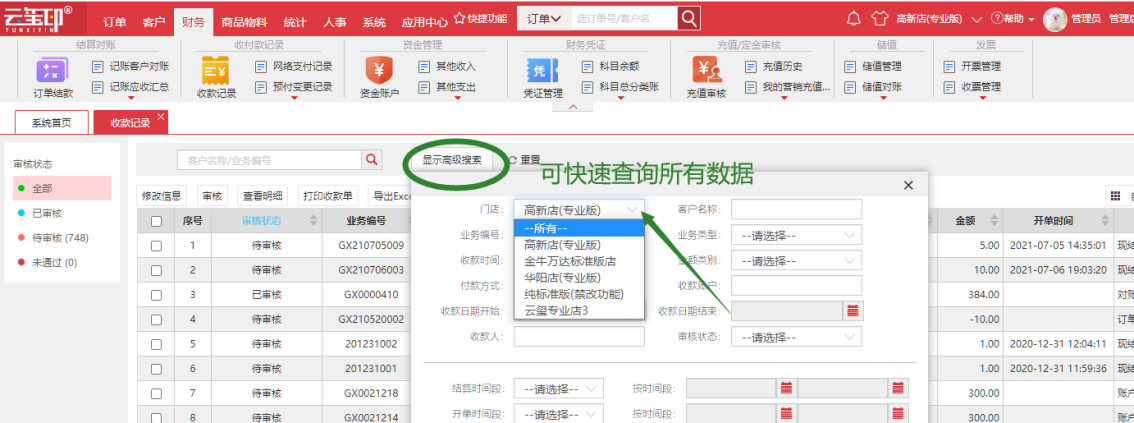Click the 显示高级搜索 button
This screenshot has height=423, width=1134.
[x=452, y=160]
